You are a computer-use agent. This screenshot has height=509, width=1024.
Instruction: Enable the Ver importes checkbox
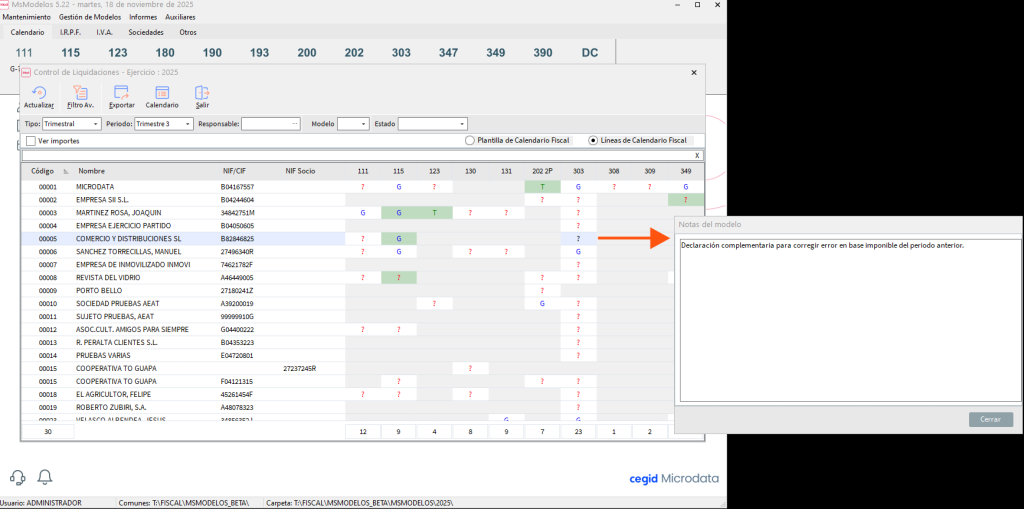tap(30, 141)
